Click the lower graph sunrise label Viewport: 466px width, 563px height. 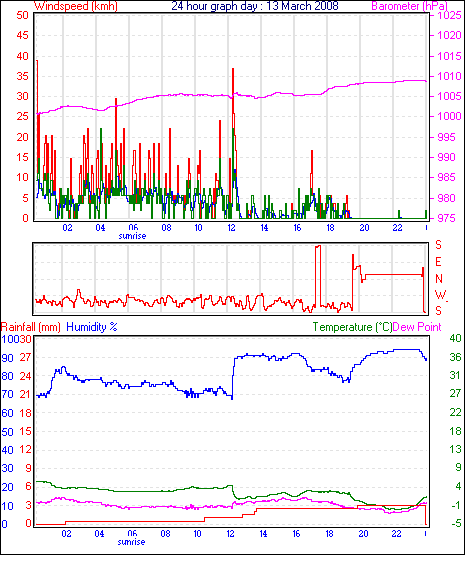pyautogui.click(x=131, y=542)
